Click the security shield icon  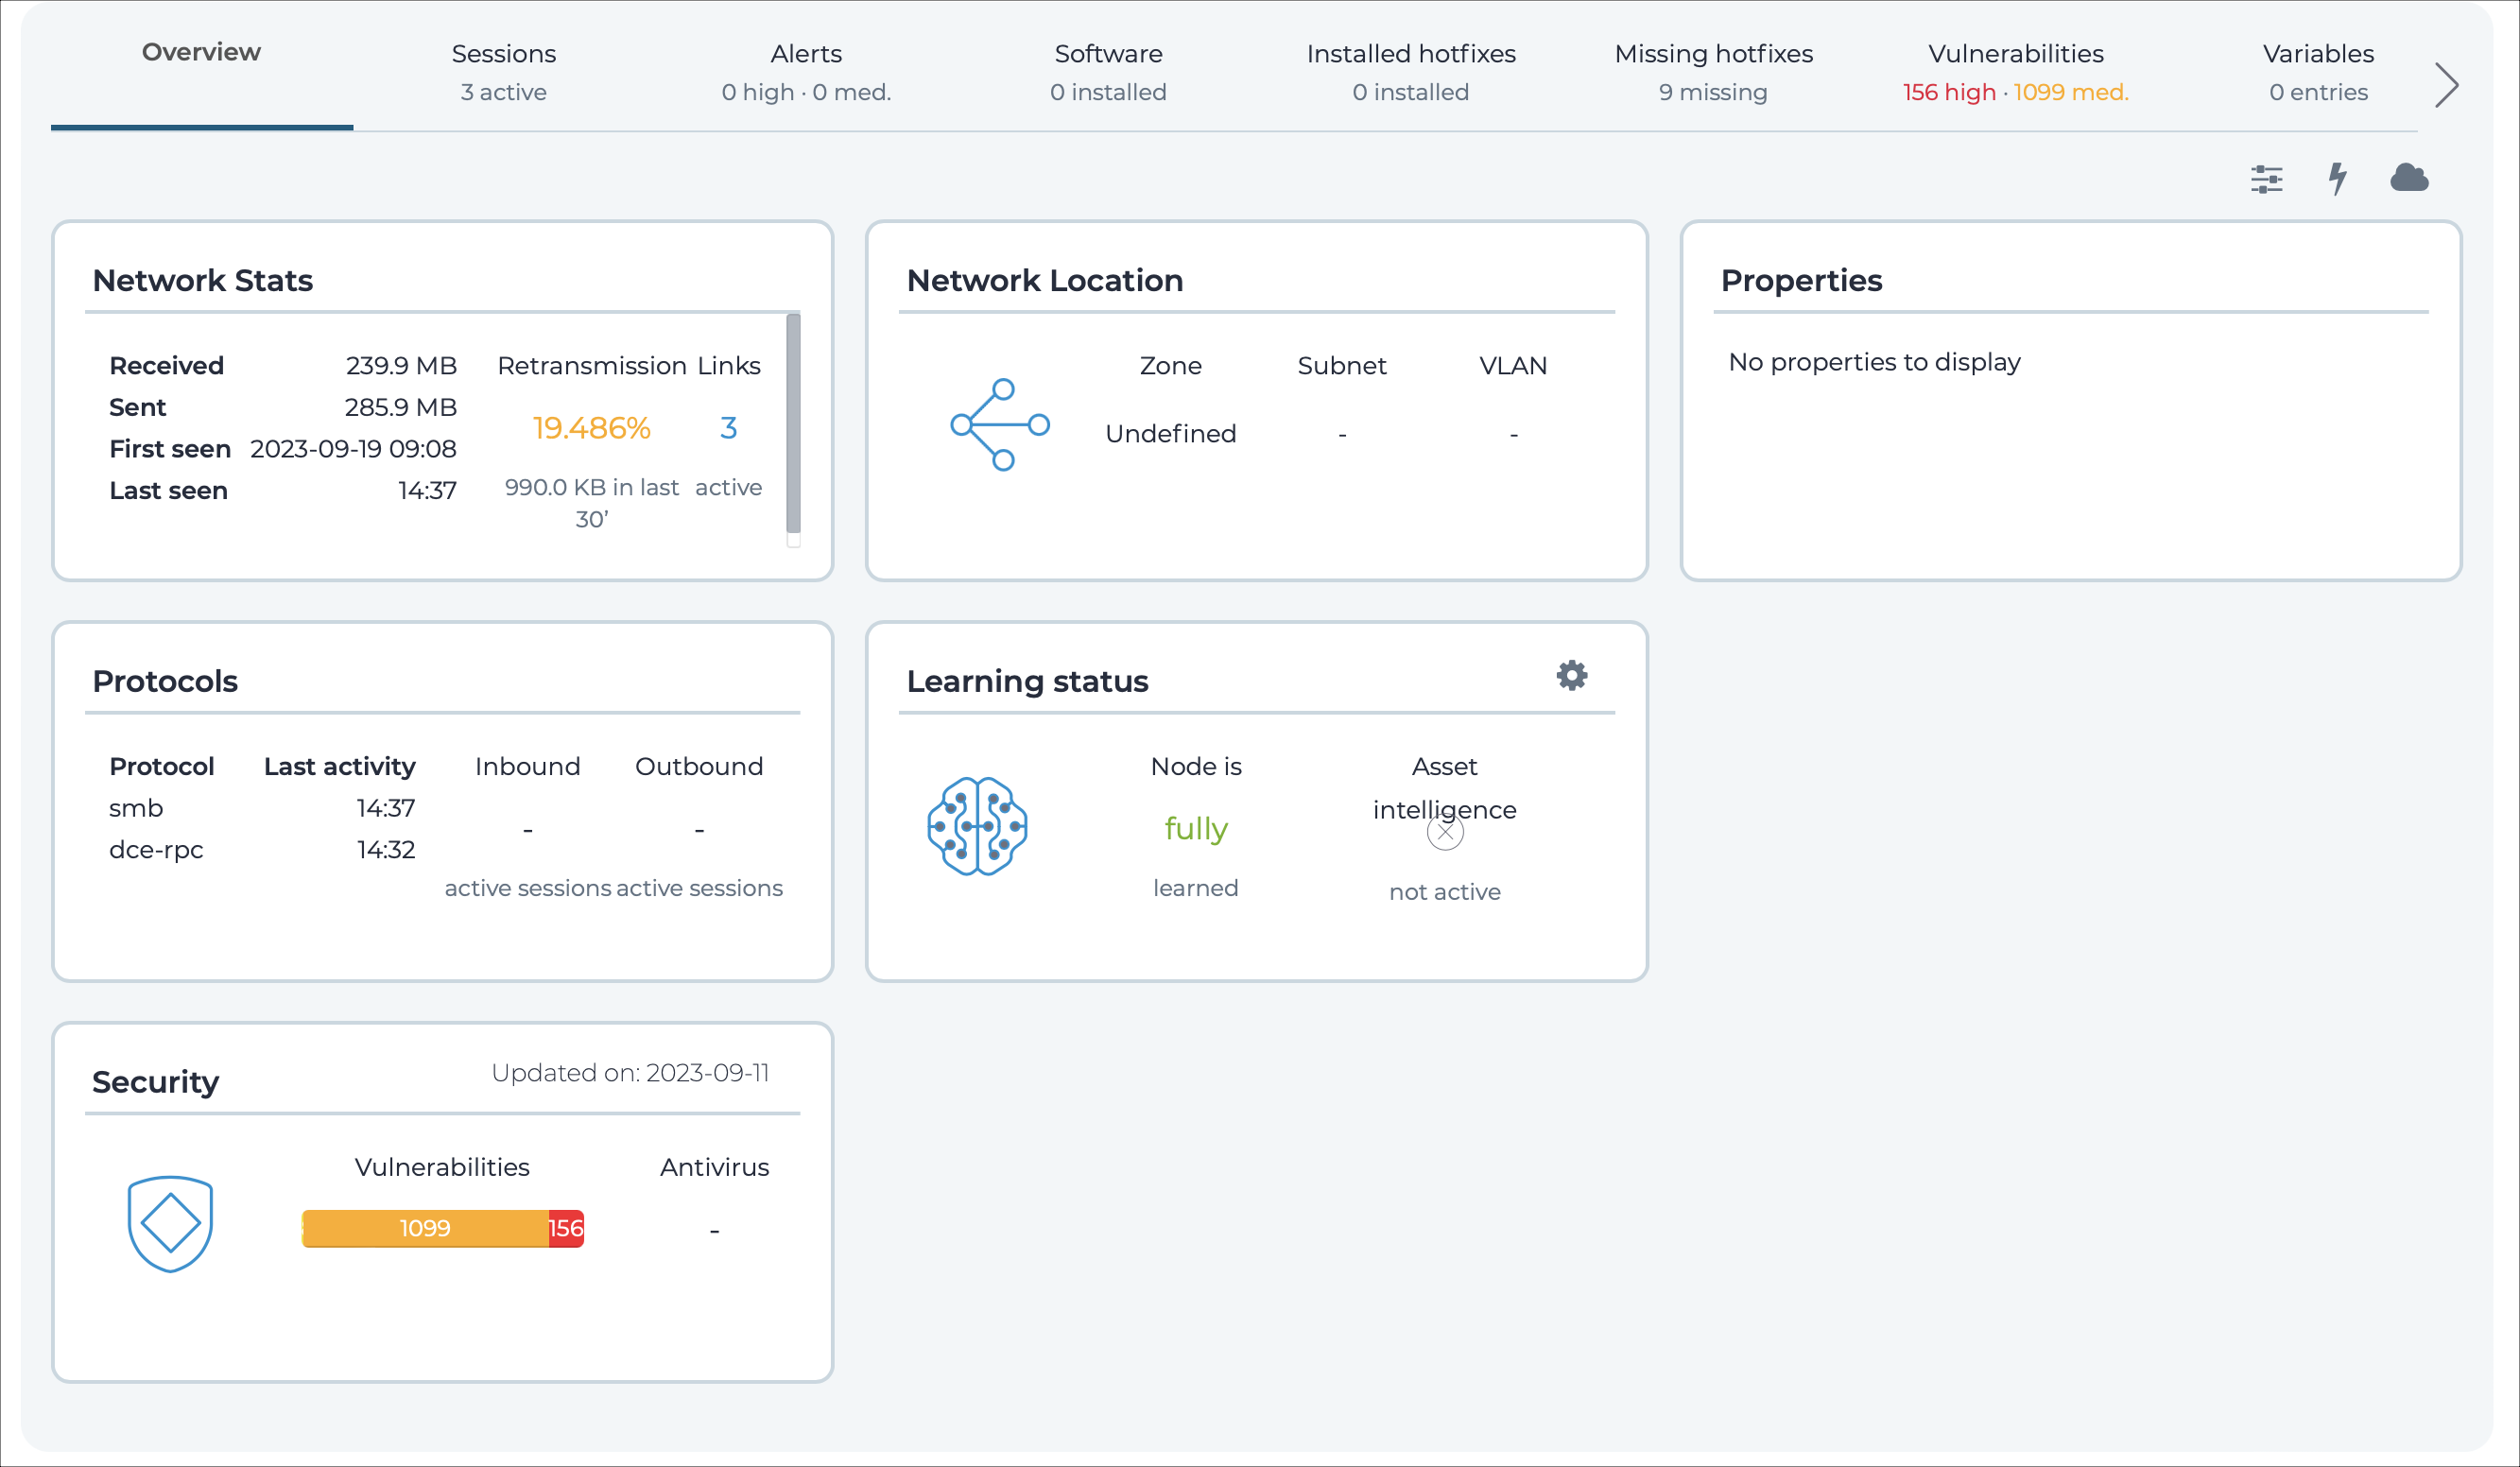click(170, 1224)
